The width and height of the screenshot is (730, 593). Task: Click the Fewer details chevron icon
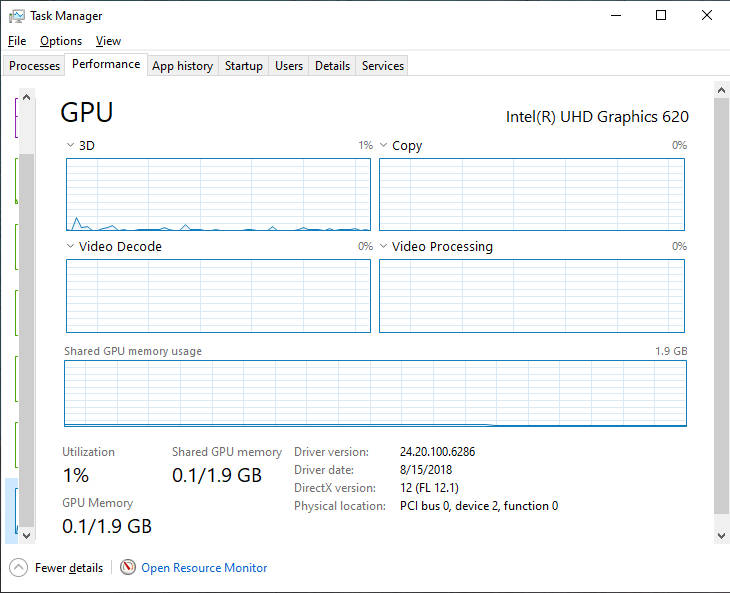click(18, 567)
